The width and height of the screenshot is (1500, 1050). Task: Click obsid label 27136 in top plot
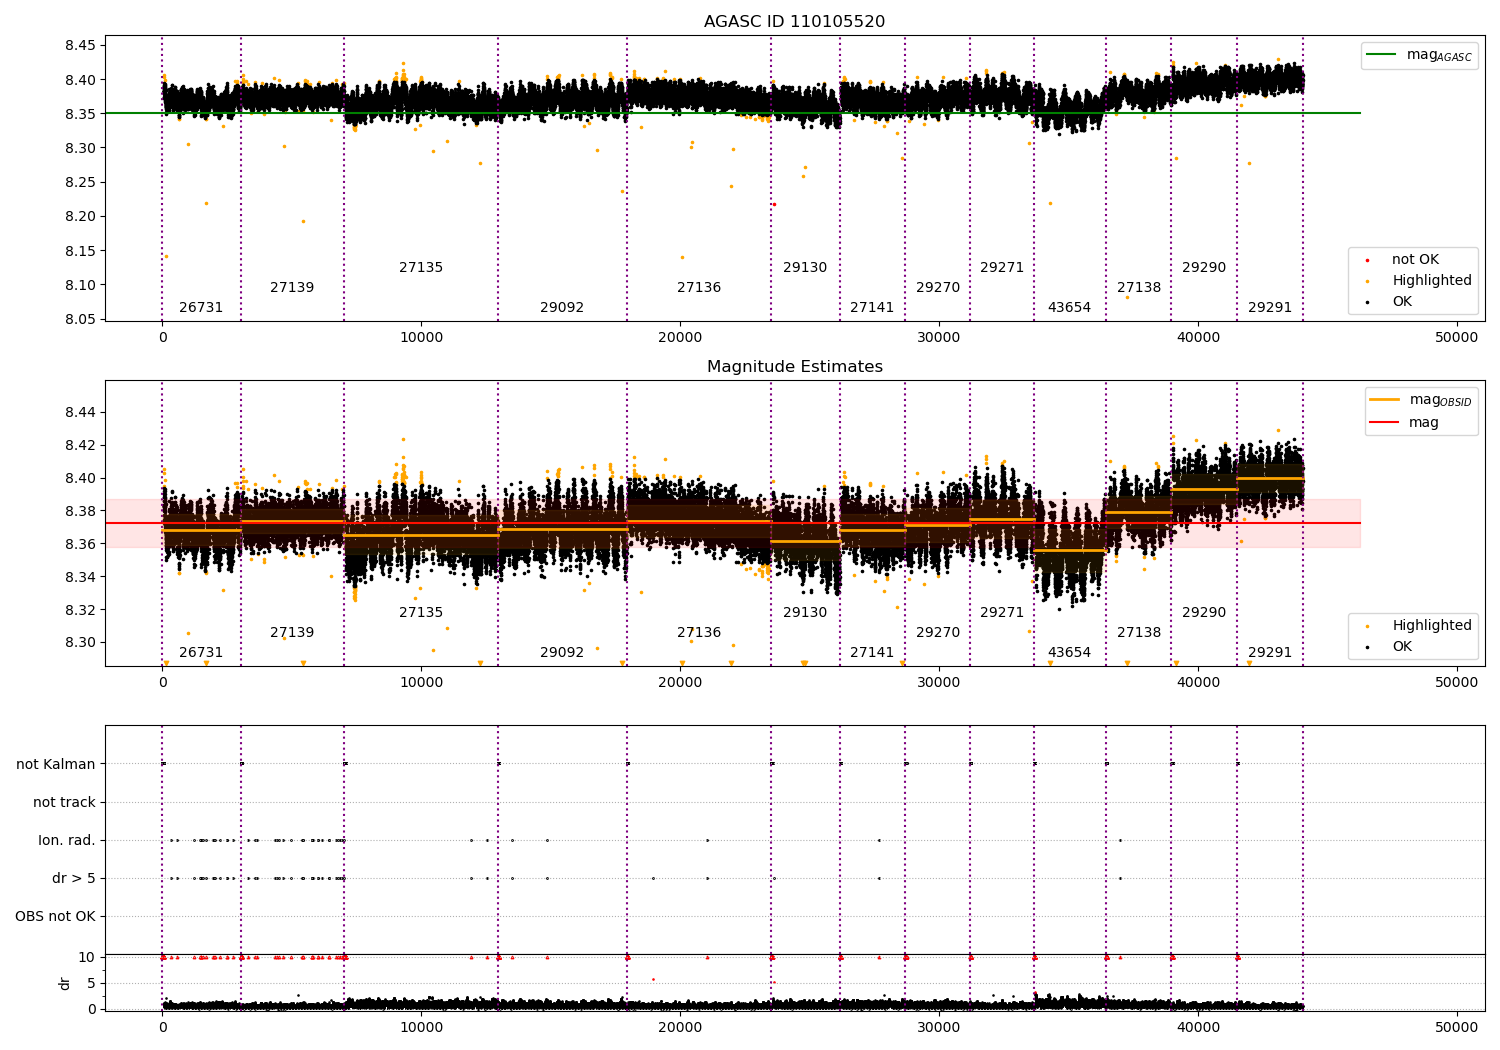coord(699,288)
